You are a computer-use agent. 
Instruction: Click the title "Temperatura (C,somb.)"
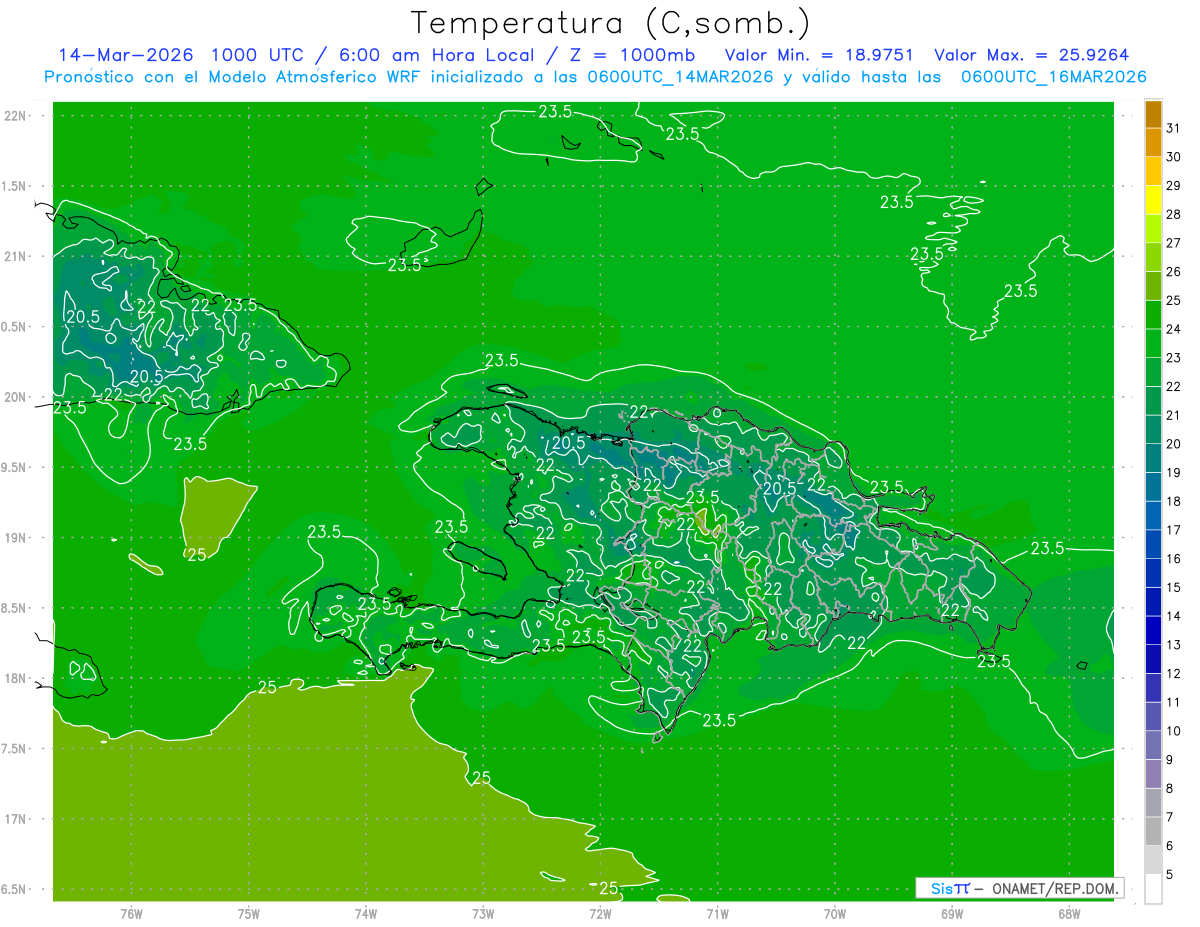[611, 22]
